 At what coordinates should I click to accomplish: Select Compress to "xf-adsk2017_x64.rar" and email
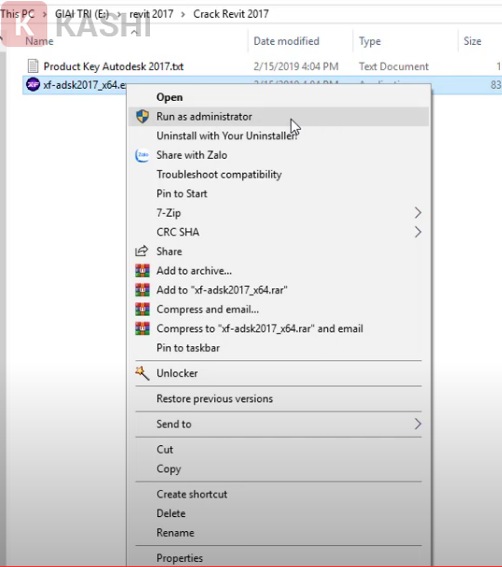(x=260, y=328)
